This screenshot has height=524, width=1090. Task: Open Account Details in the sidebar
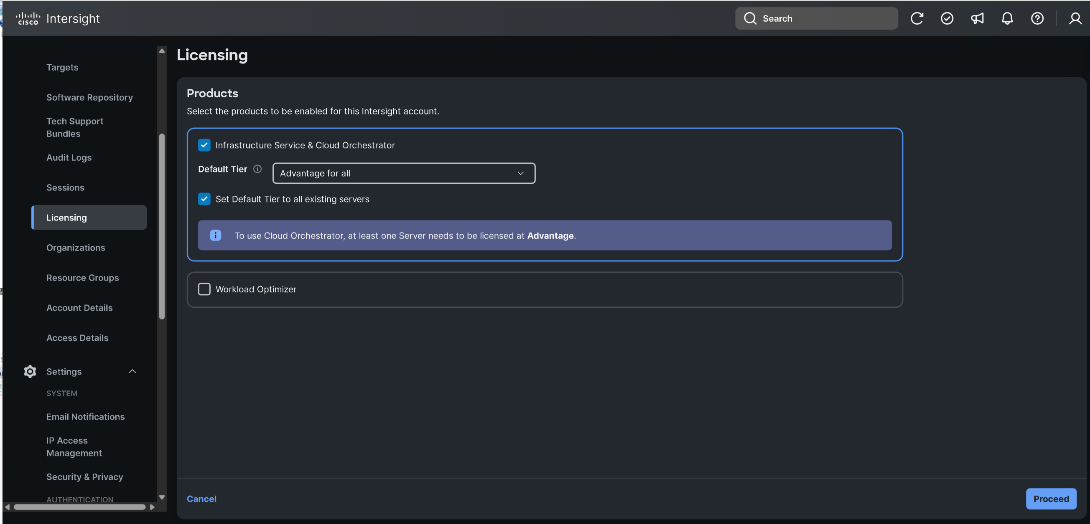(79, 308)
